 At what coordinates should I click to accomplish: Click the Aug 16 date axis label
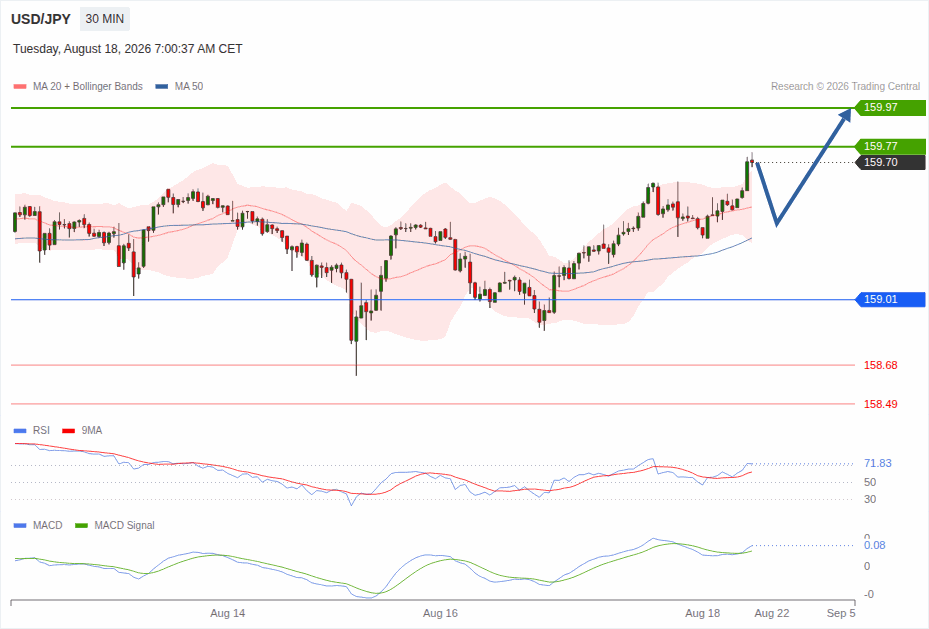440,613
